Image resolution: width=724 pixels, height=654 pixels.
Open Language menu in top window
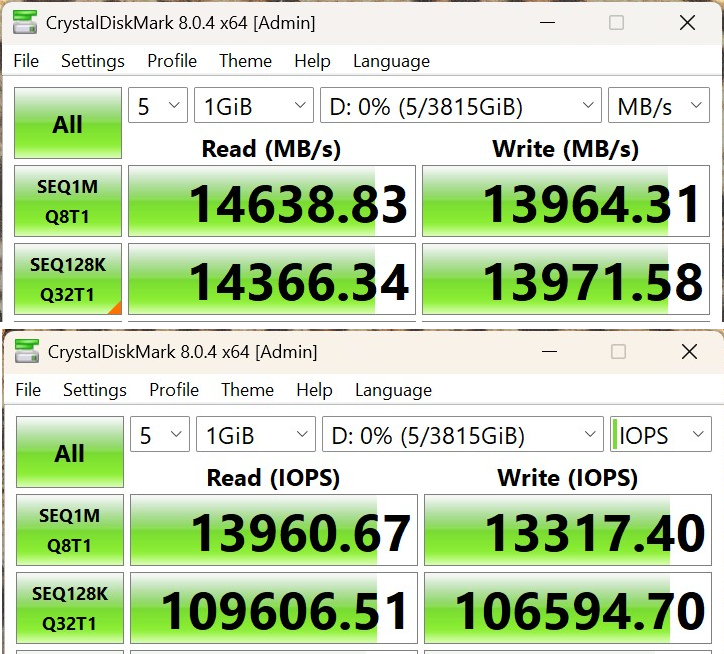[x=392, y=61]
